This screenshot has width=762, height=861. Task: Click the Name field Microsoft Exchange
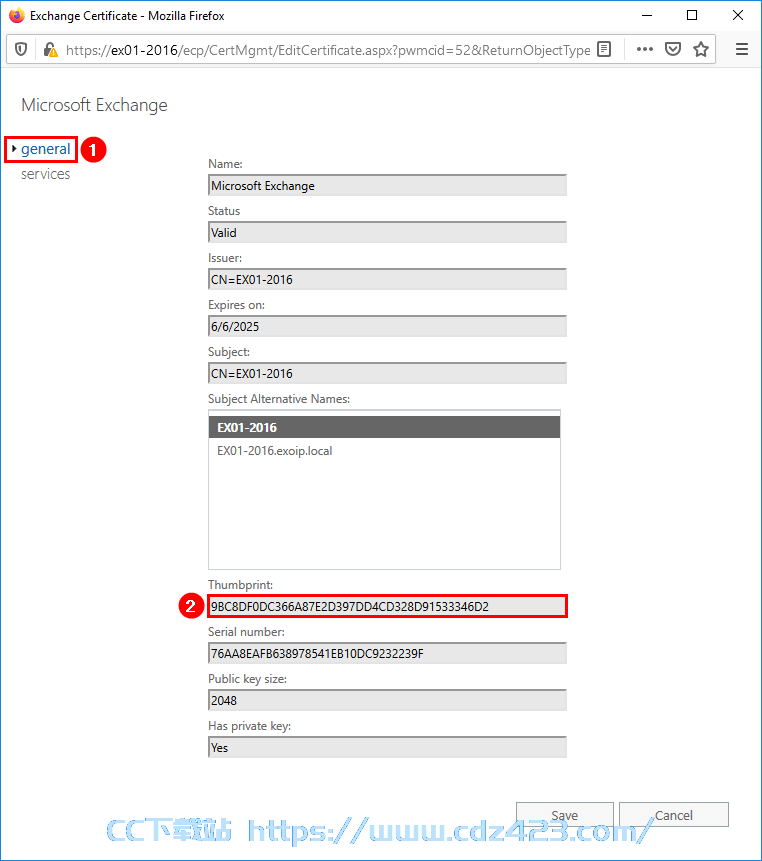pyautogui.click(x=387, y=186)
